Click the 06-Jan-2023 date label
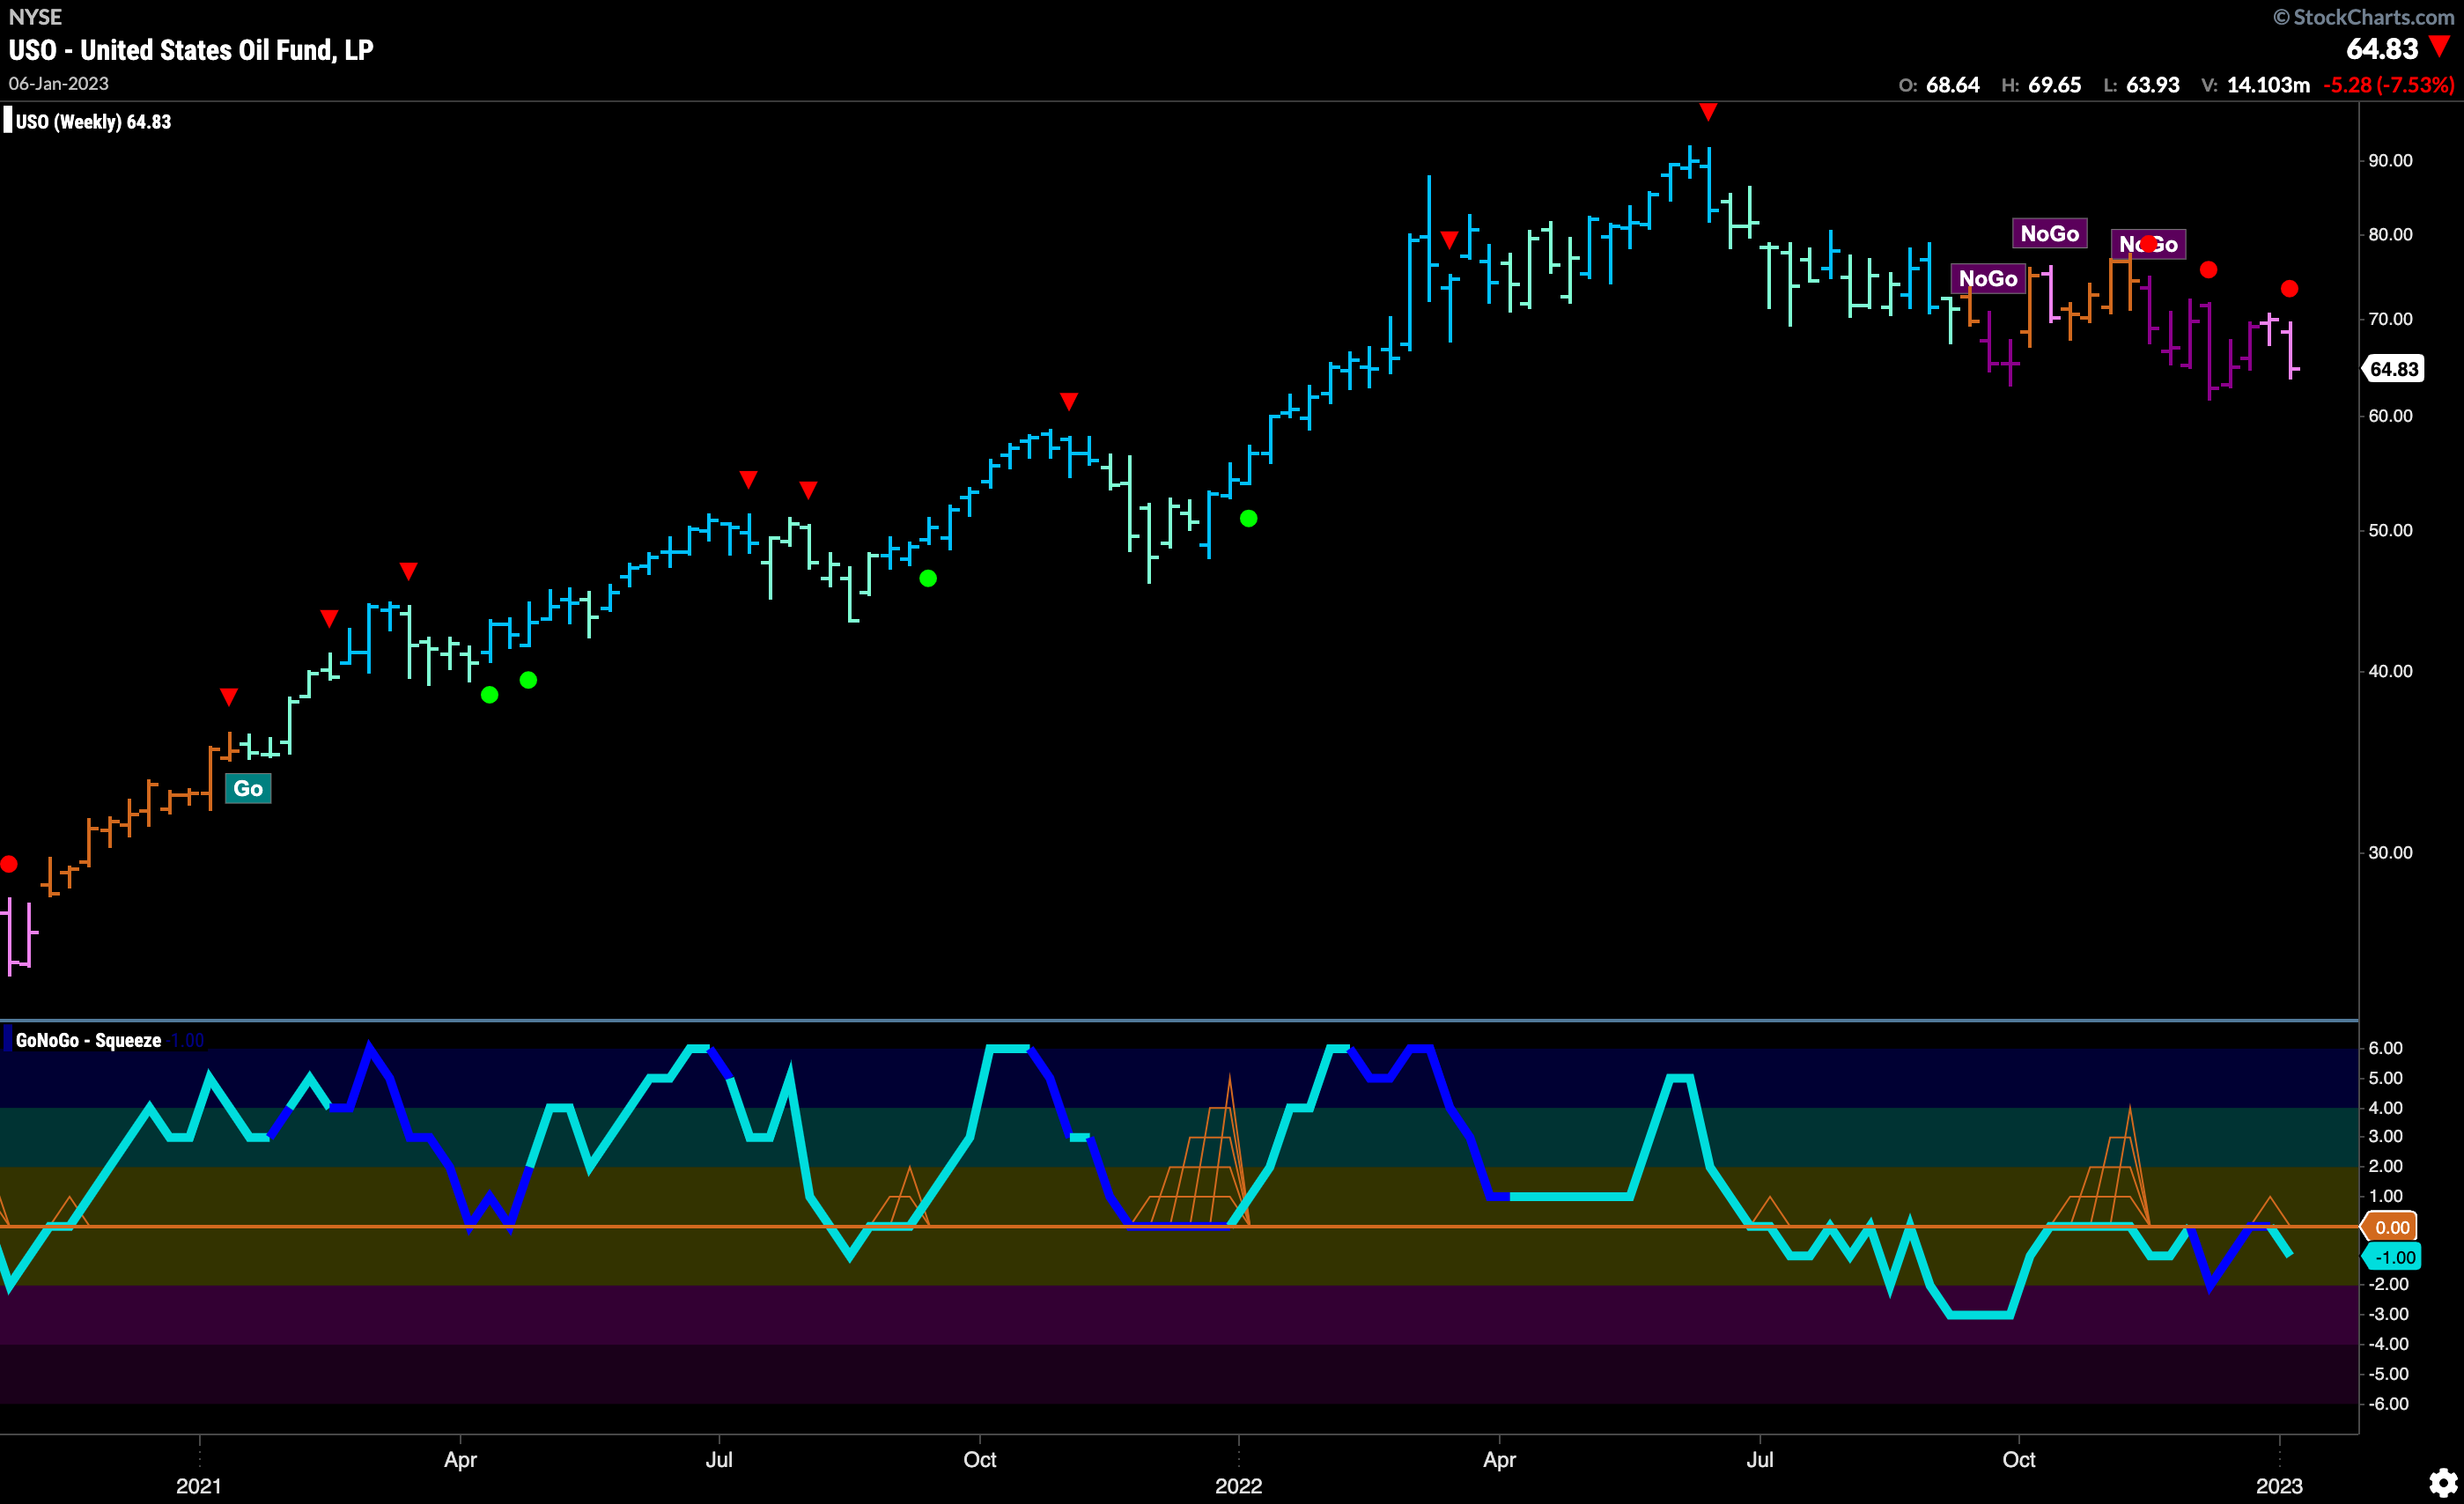Screen dimensions: 2464x1504 (58, 84)
